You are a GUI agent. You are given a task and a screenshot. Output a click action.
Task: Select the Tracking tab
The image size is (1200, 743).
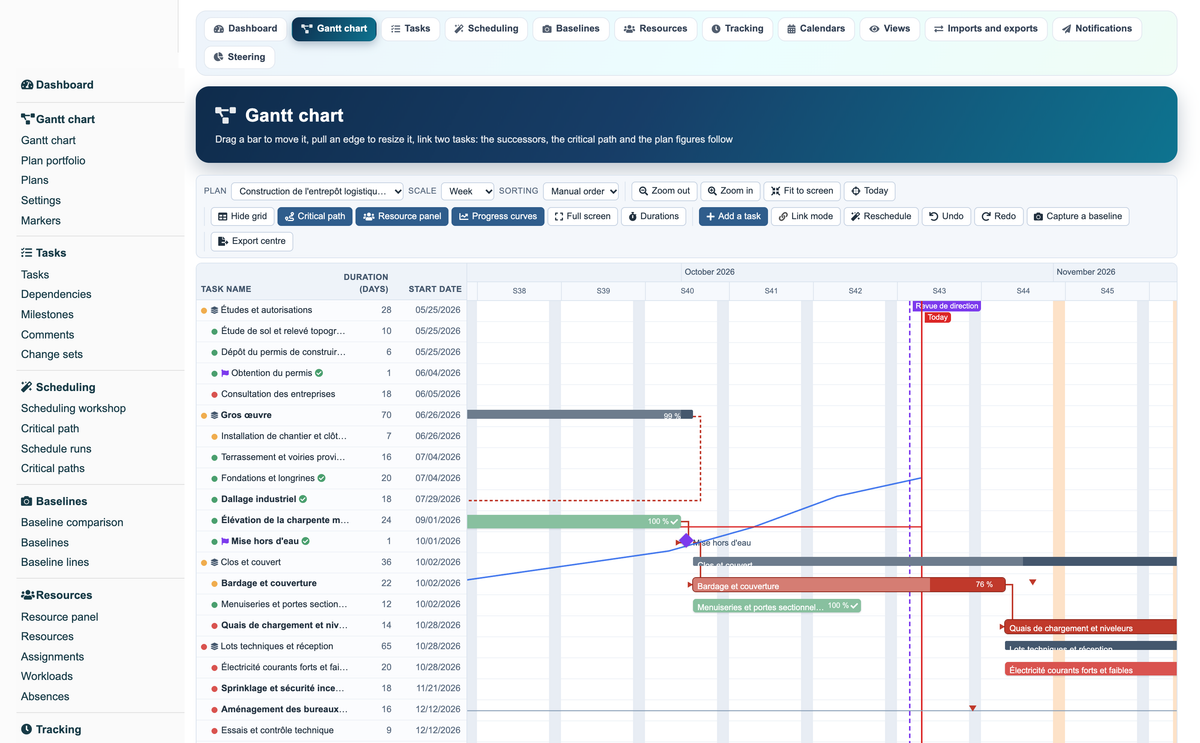[737, 29]
